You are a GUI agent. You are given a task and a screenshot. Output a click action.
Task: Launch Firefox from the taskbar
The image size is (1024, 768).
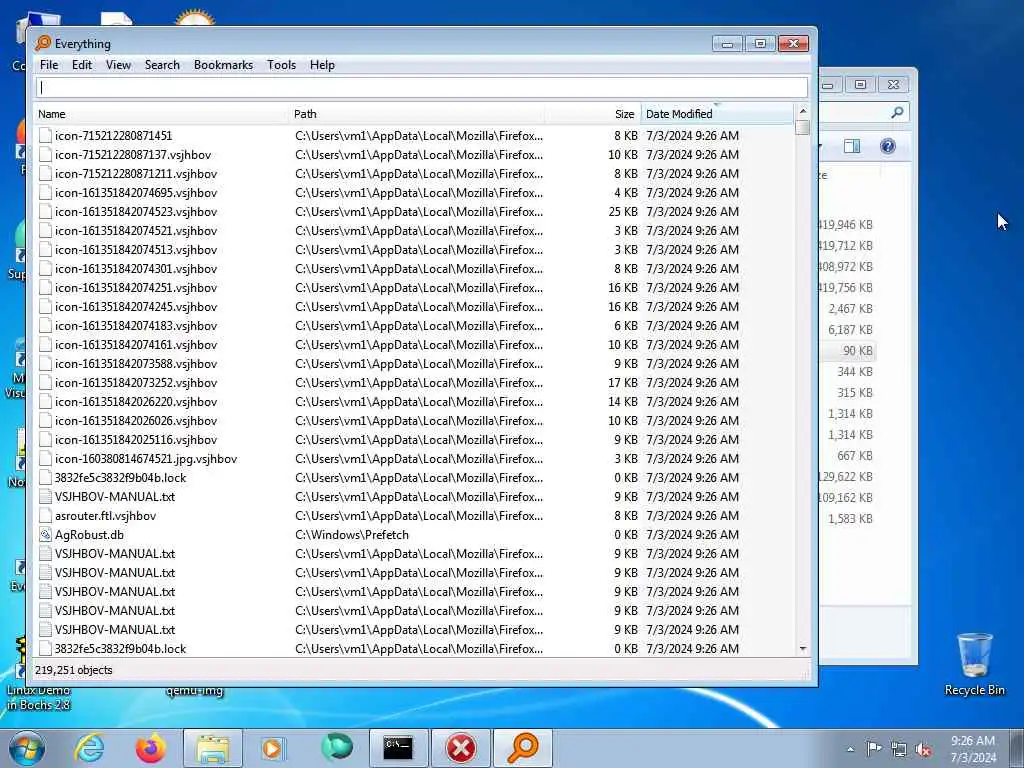click(x=150, y=748)
